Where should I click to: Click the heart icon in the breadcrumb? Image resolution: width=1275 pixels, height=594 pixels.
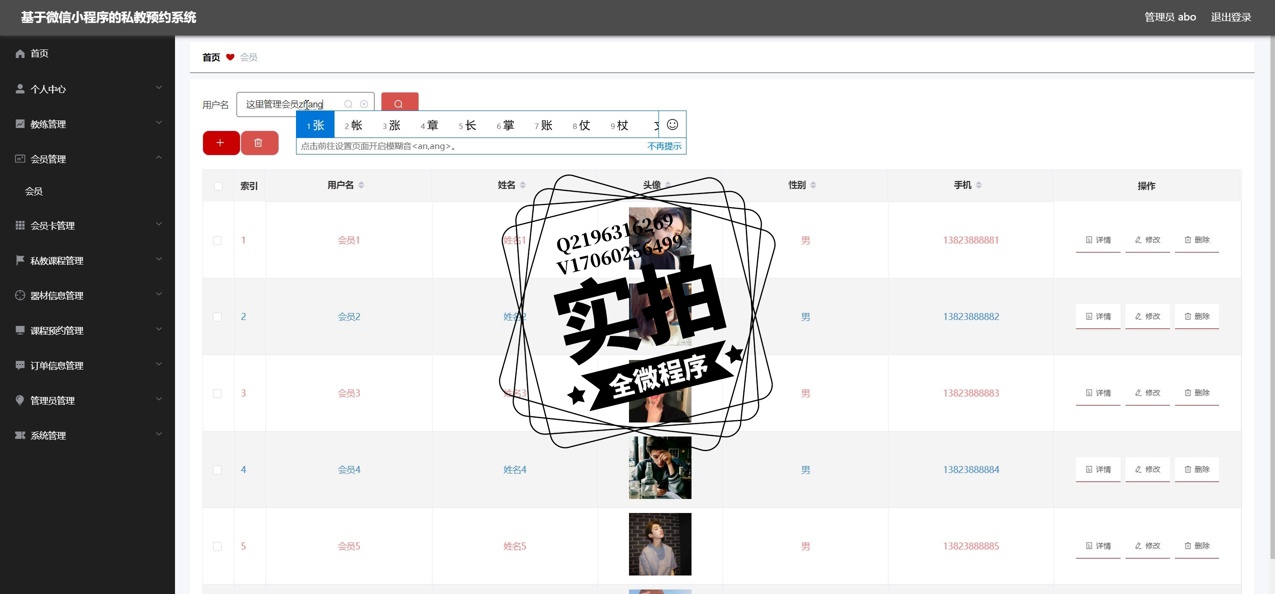[230, 57]
